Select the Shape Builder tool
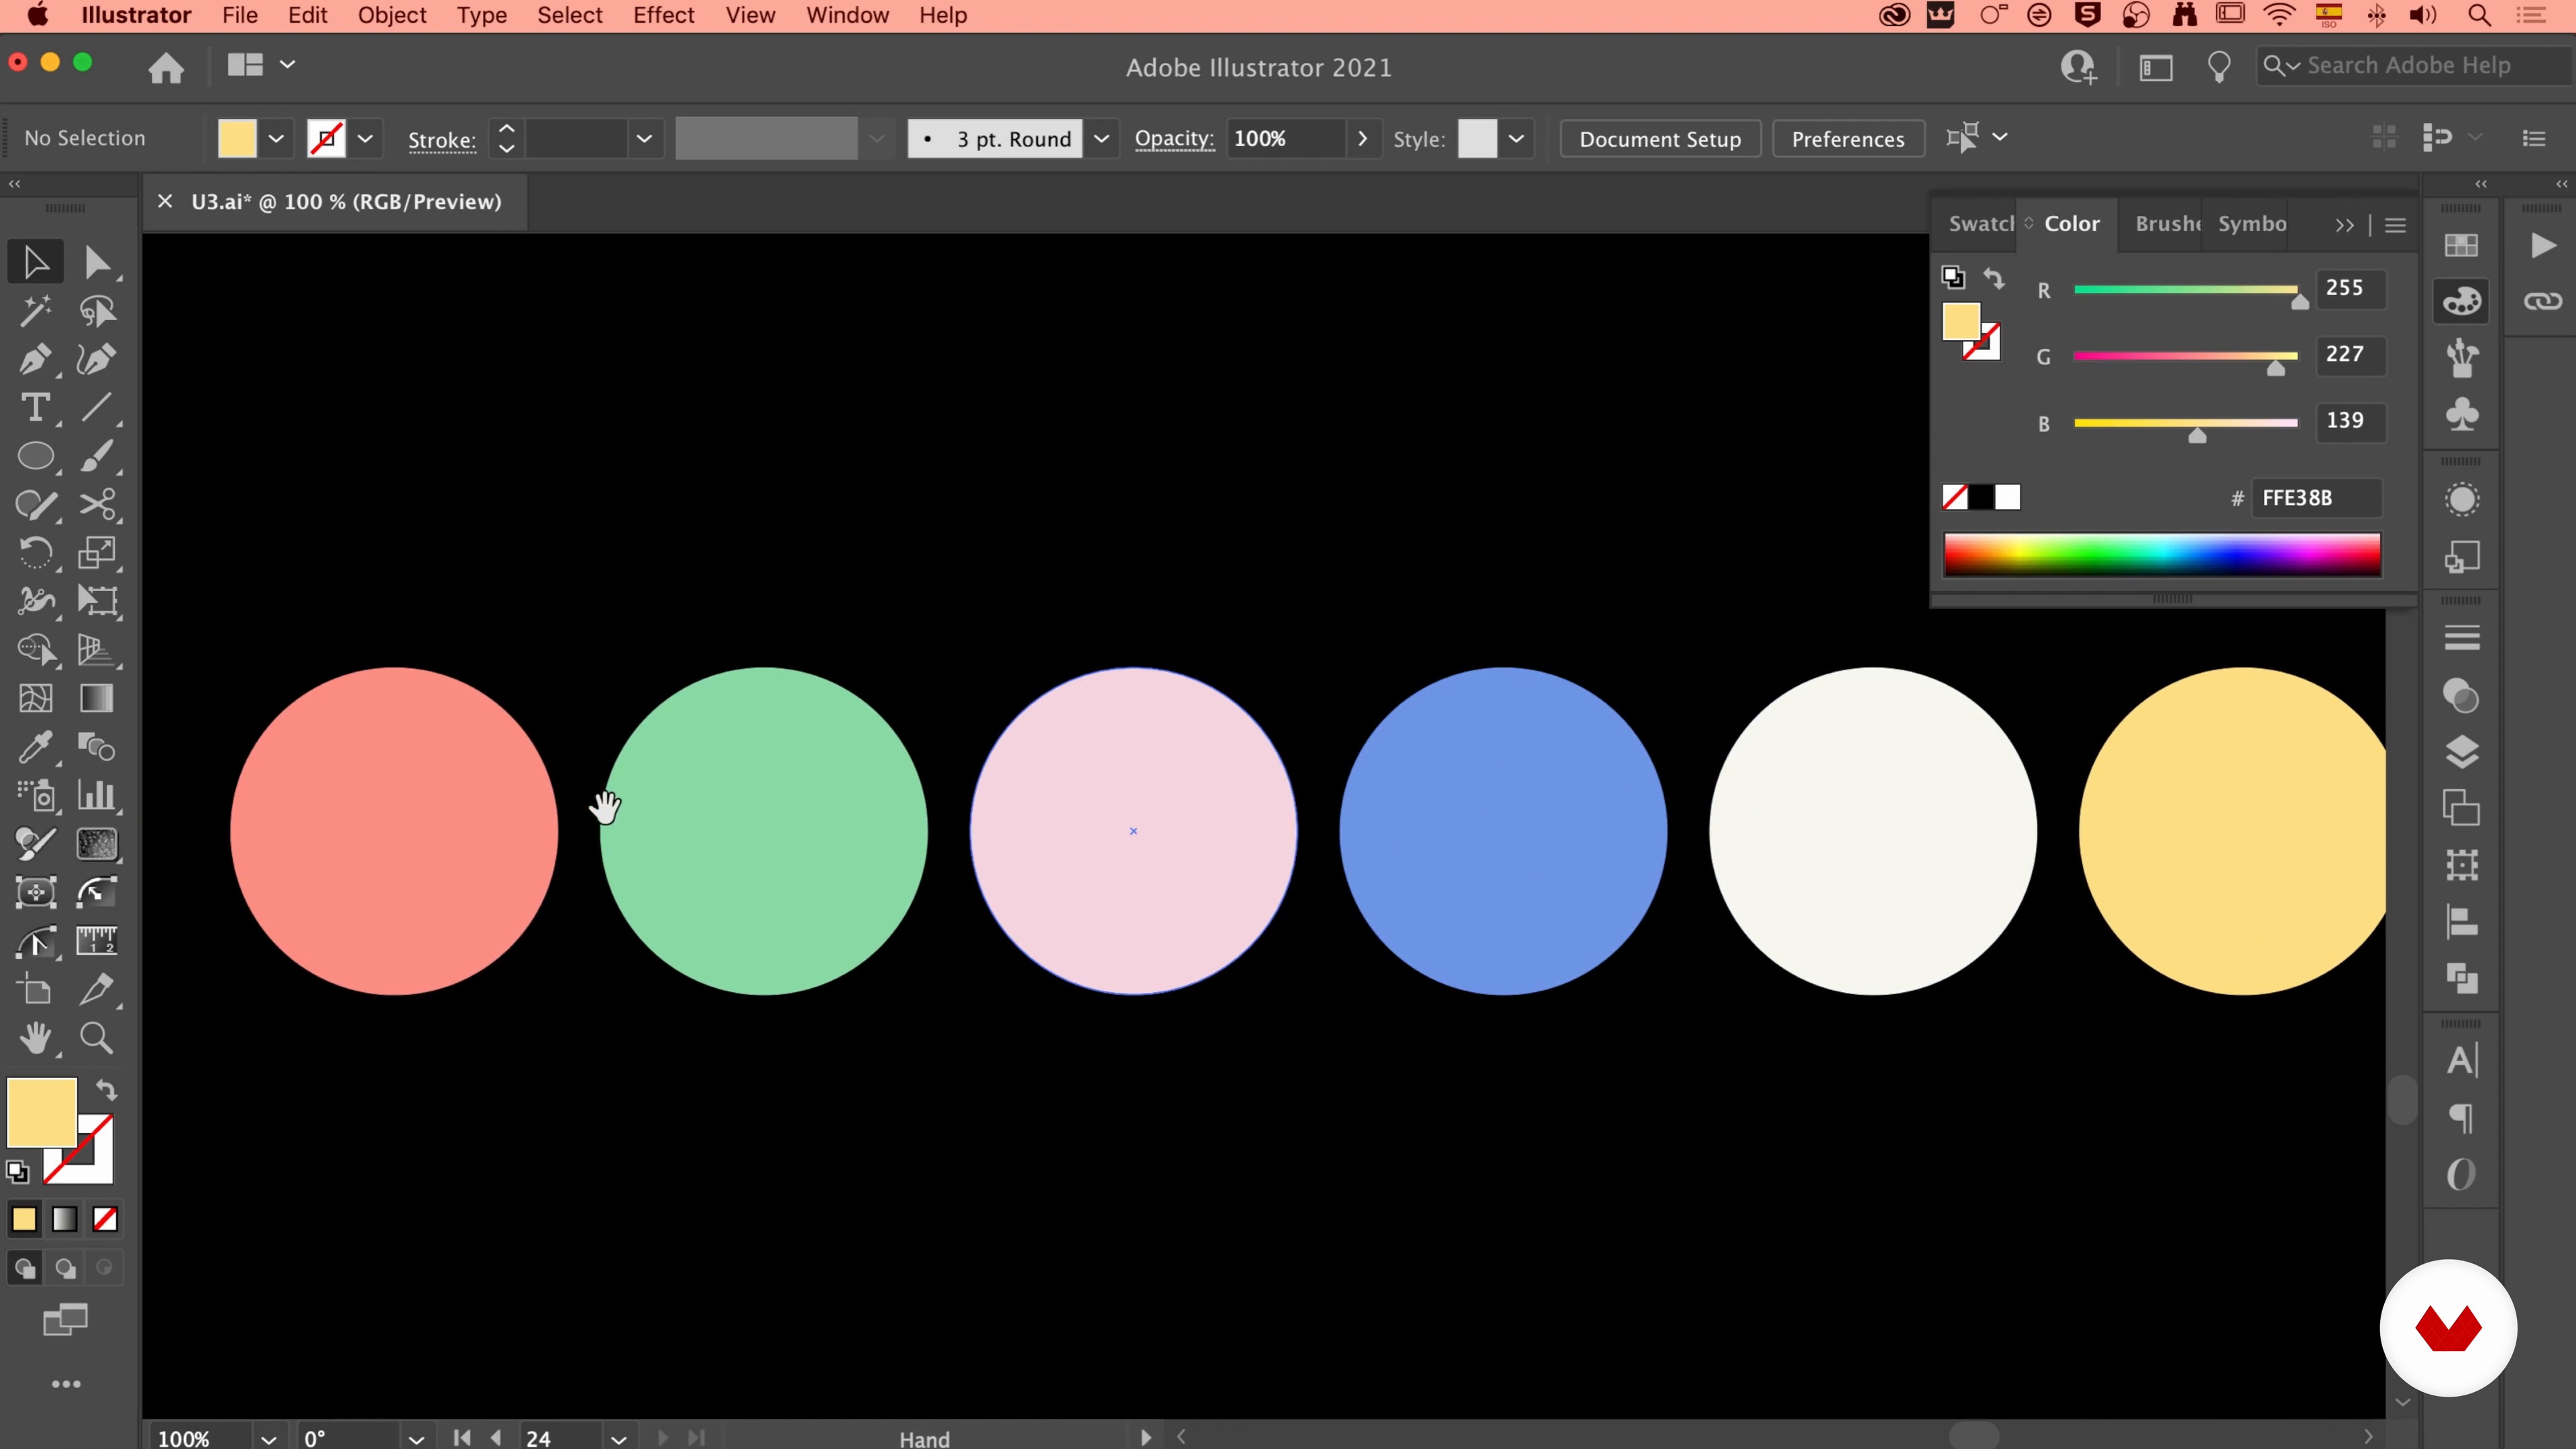The width and height of the screenshot is (2576, 1449). [36, 649]
